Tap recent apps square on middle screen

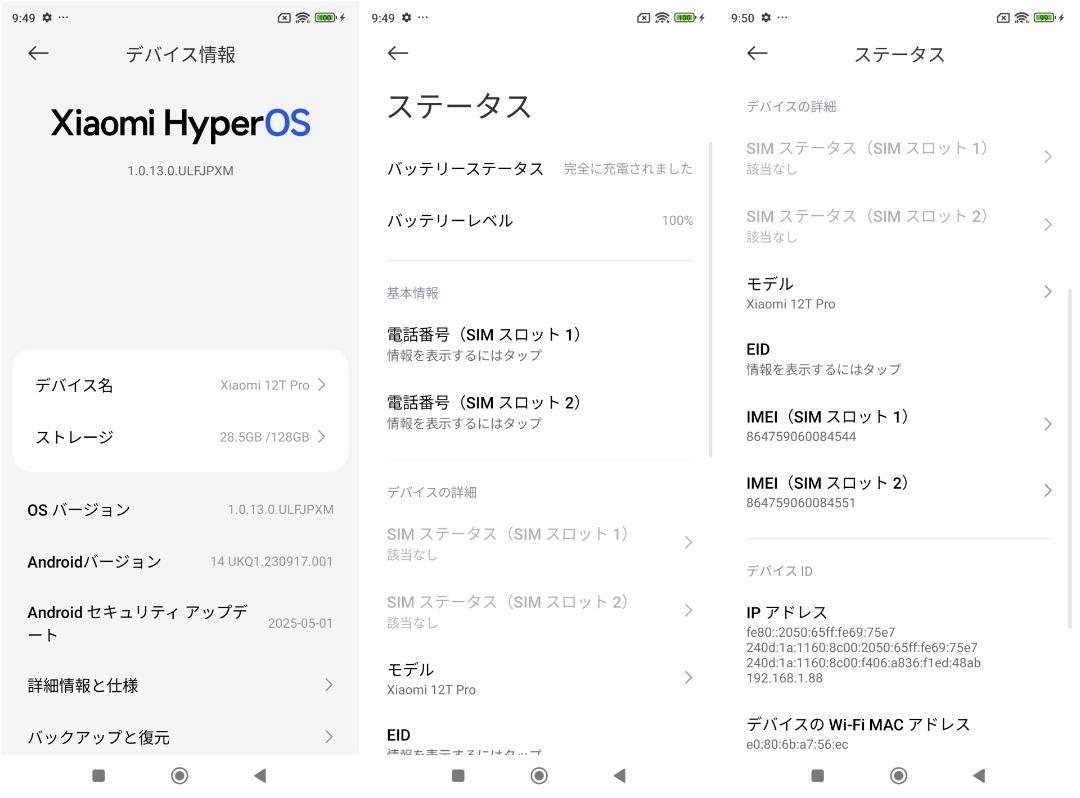[458, 776]
